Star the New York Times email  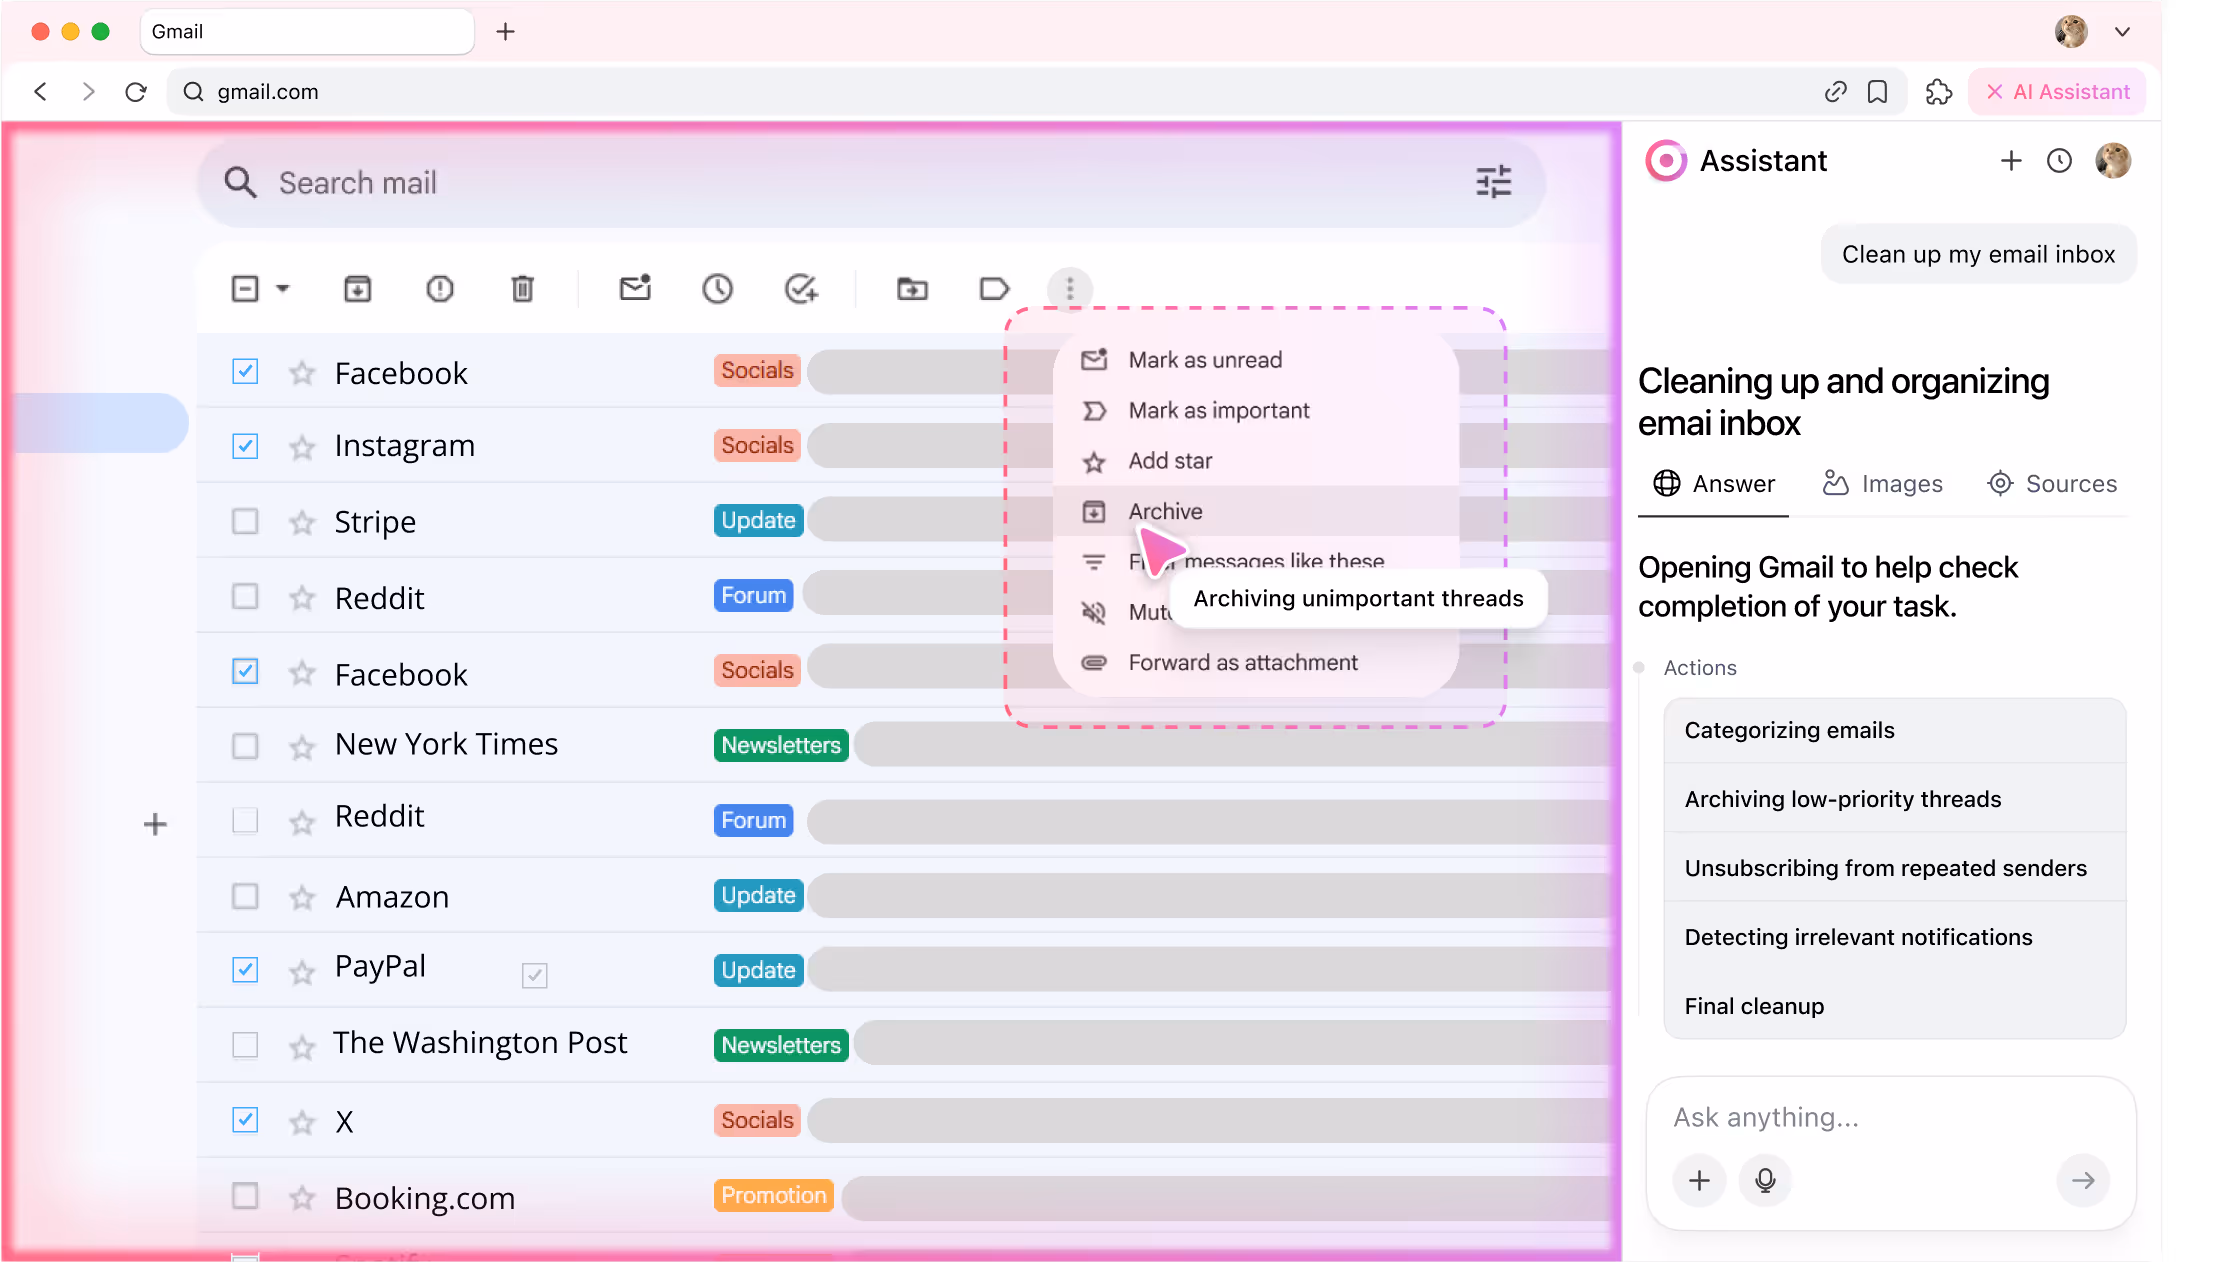point(302,747)
